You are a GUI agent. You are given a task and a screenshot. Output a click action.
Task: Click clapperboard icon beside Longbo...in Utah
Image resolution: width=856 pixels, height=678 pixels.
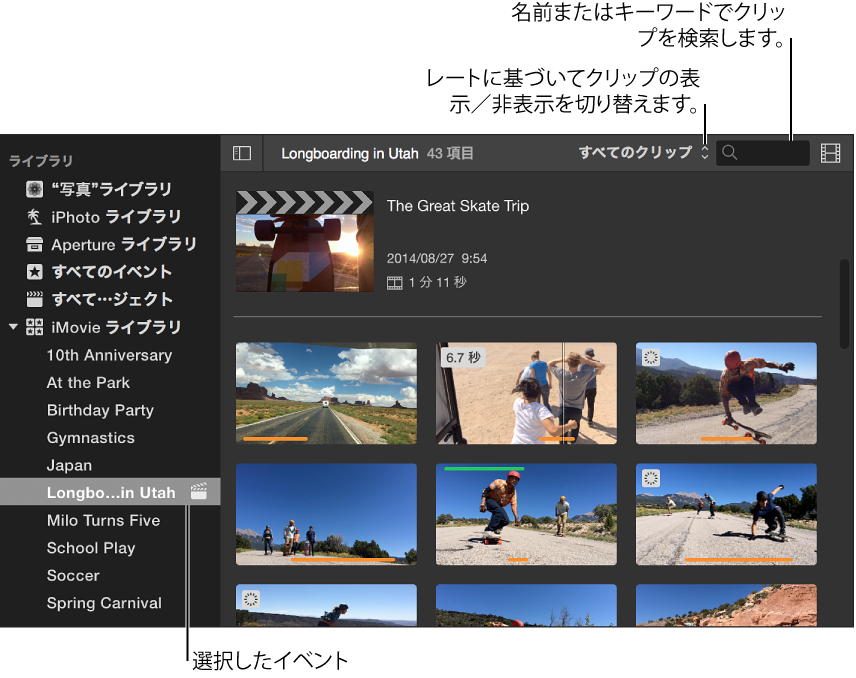point(199,491)
